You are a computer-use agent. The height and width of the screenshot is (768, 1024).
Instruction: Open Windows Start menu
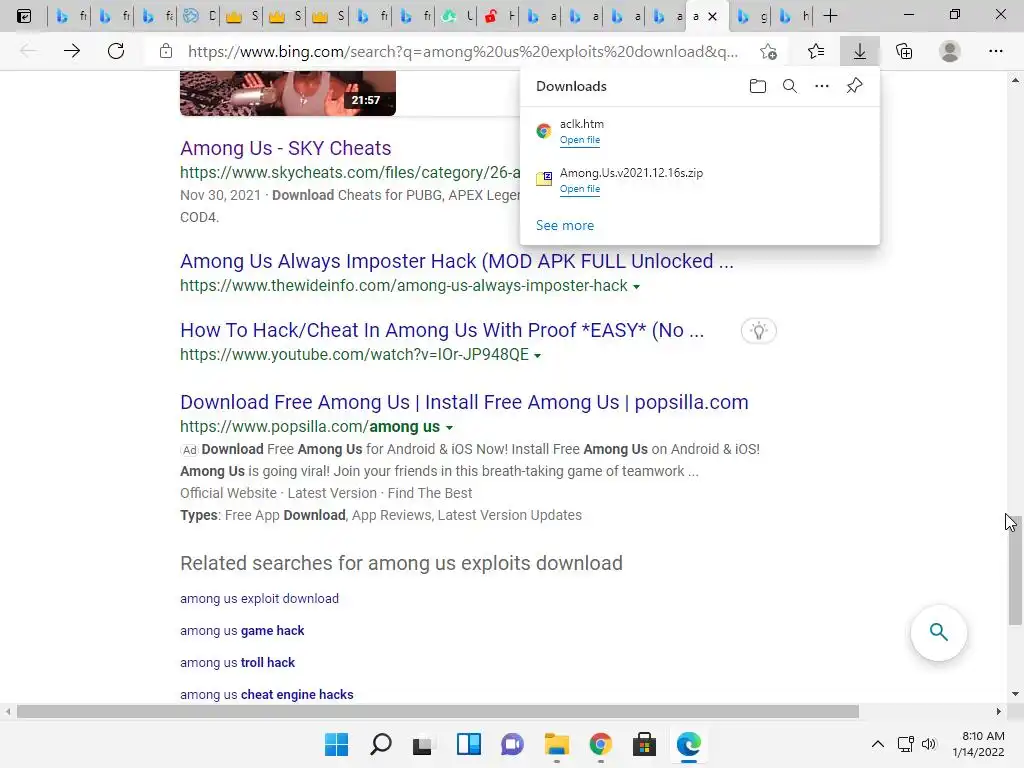336,744
